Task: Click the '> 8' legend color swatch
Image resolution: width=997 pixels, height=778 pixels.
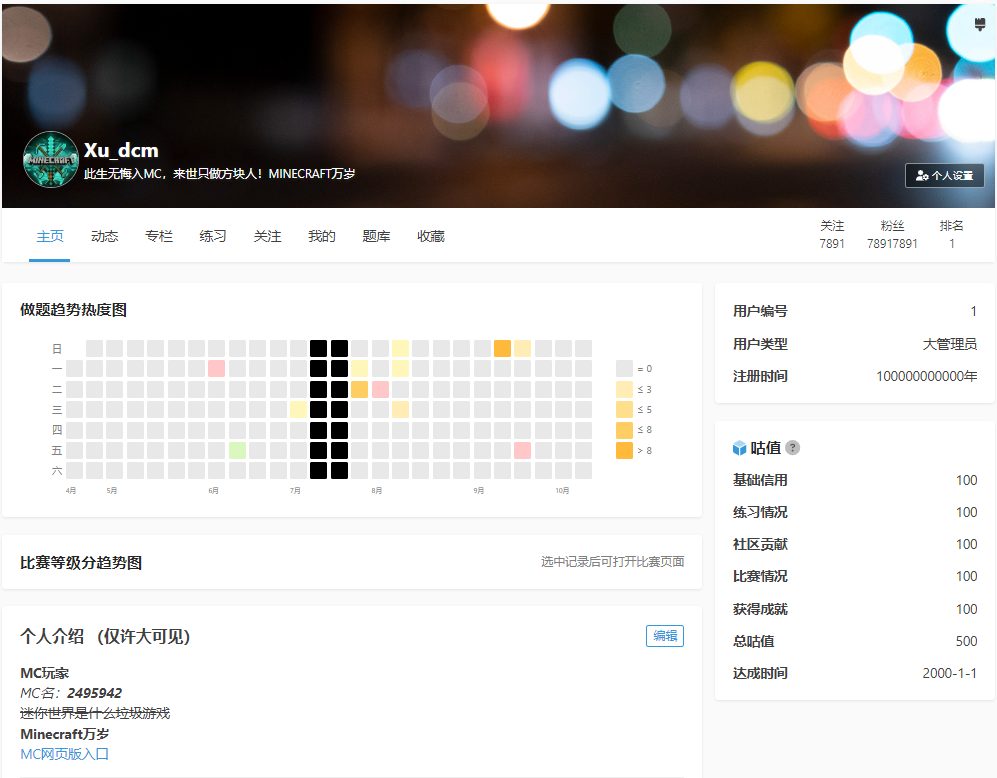Action: (x=624, y=450)
